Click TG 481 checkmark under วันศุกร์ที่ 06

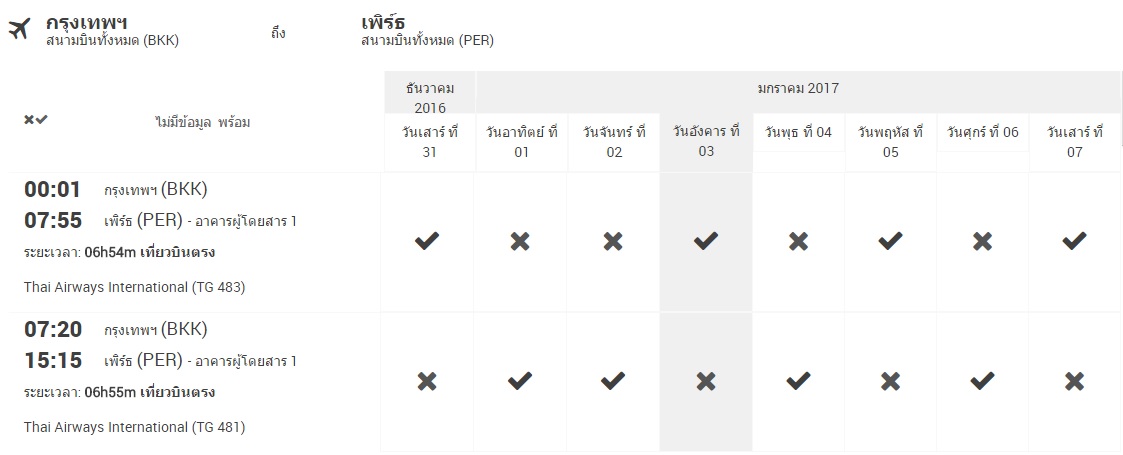click(x=982, y=380)
